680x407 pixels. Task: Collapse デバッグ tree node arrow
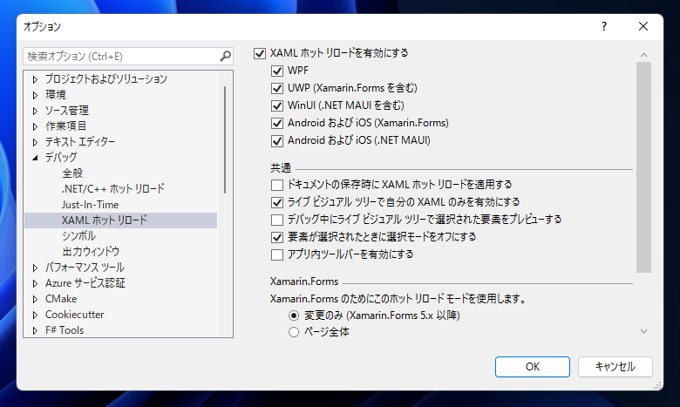35,158
